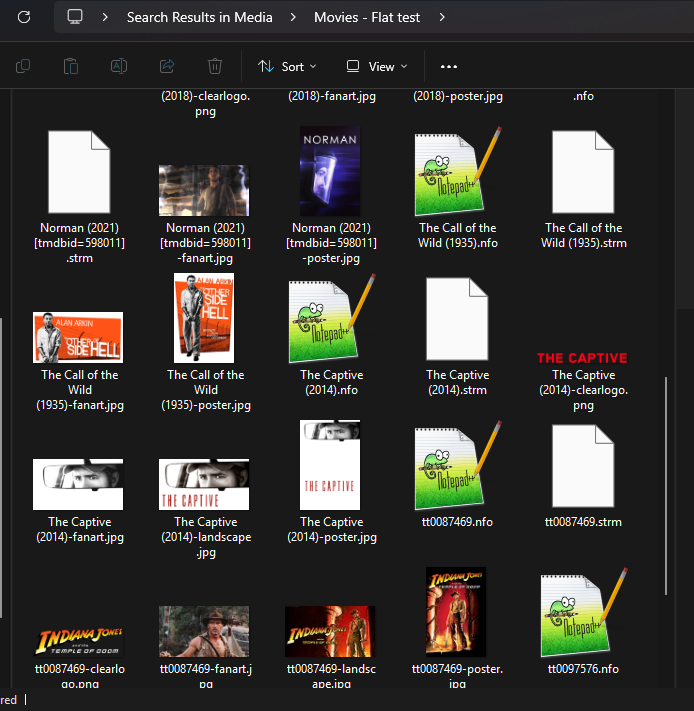
Task: Open the Sort dropdown menu
Action: tap(287, 66)
